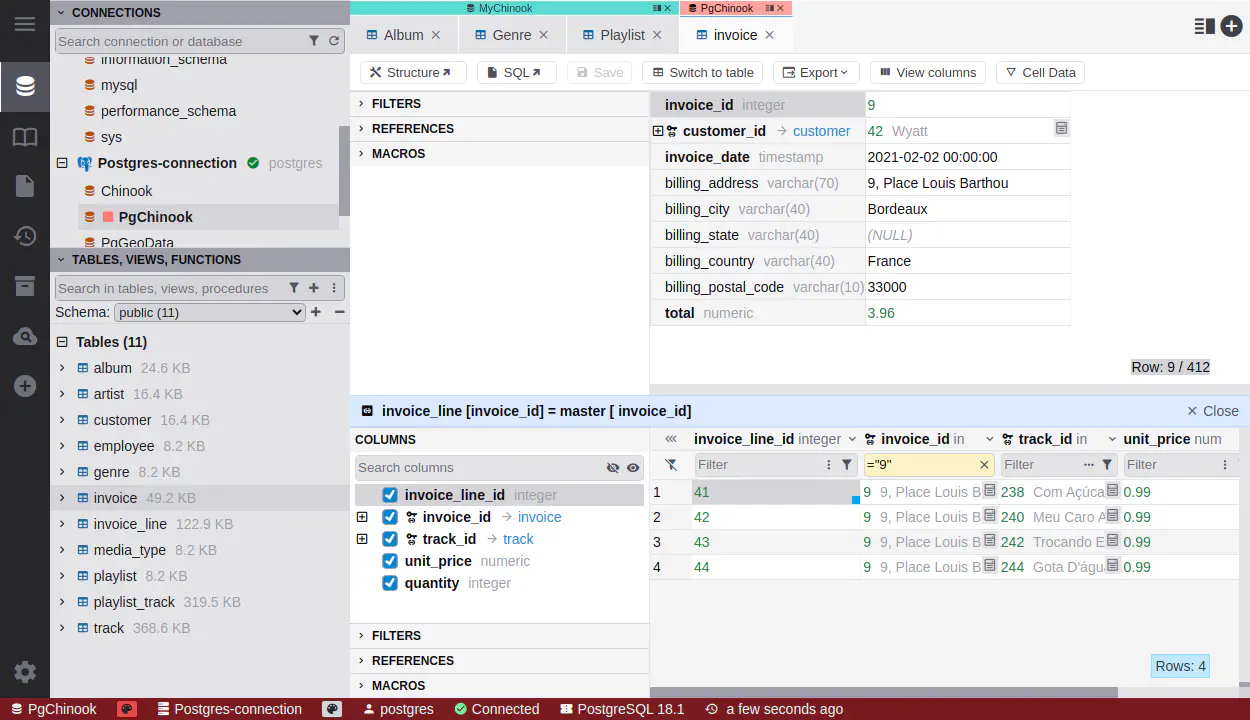Click the PgChinook red color square
This screenshot has height=720, width=1250.
point(109,217)
